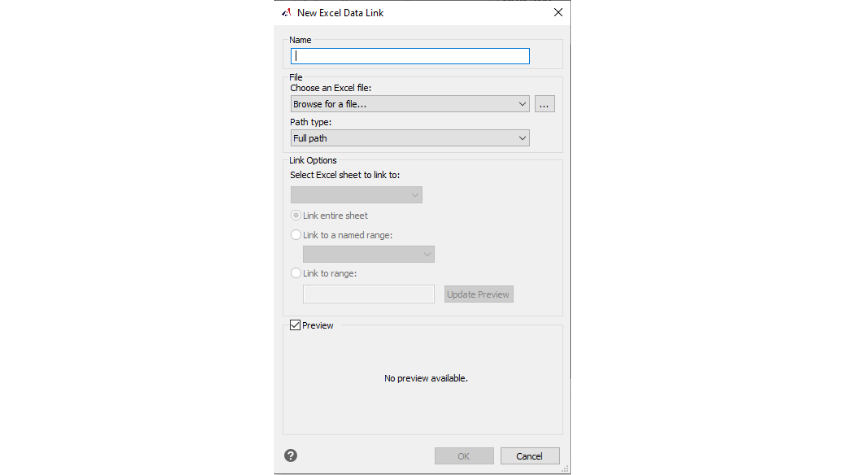The height and width of the screenshot is (475, 845).
Task: Open the Select Excel sheet dropdown
Action: 356,195
